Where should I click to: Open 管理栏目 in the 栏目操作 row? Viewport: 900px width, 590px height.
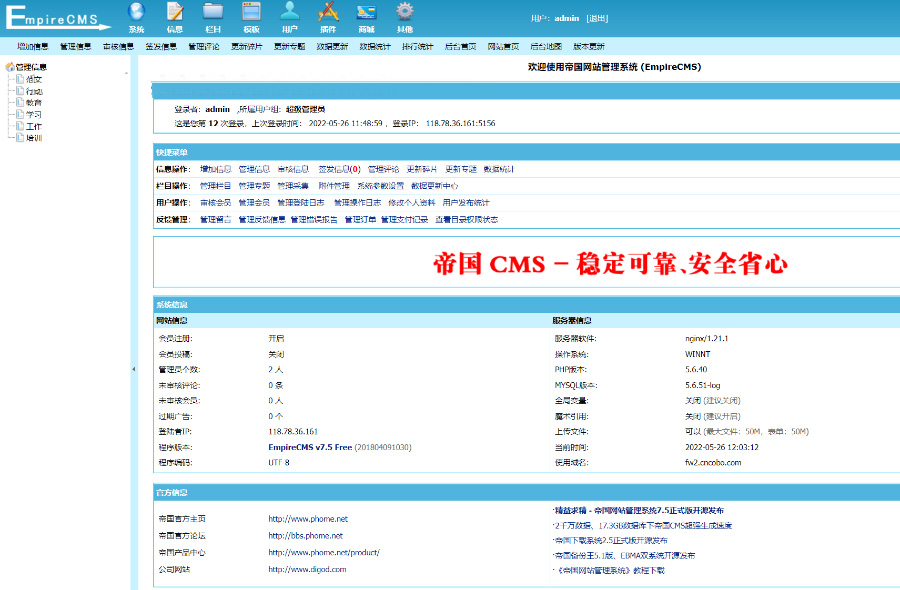215,186
